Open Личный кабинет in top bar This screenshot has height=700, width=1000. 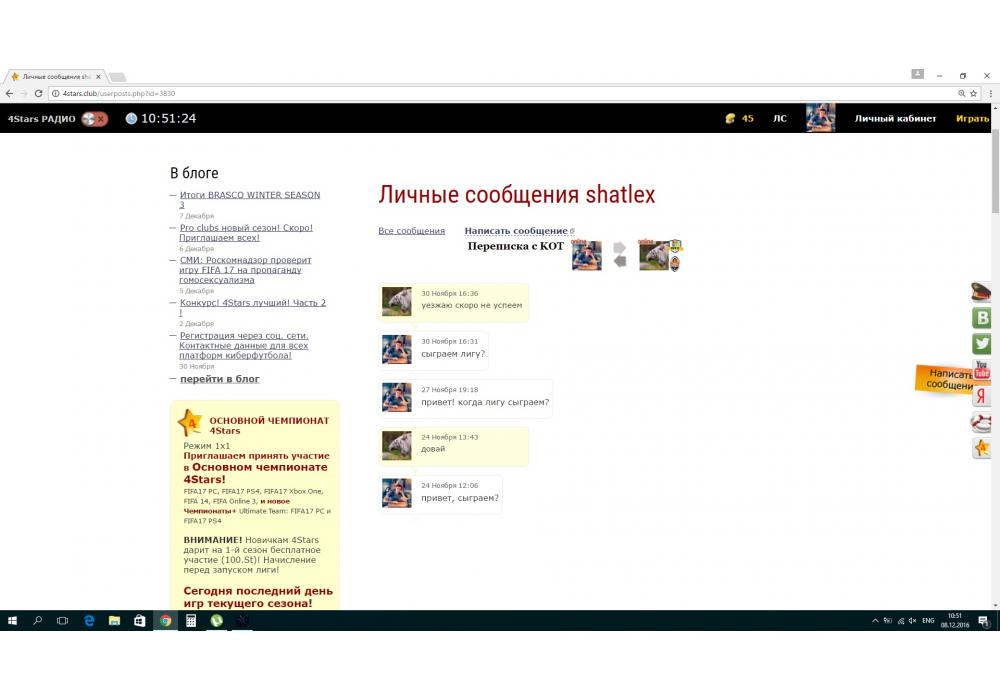tap(895, 118)
